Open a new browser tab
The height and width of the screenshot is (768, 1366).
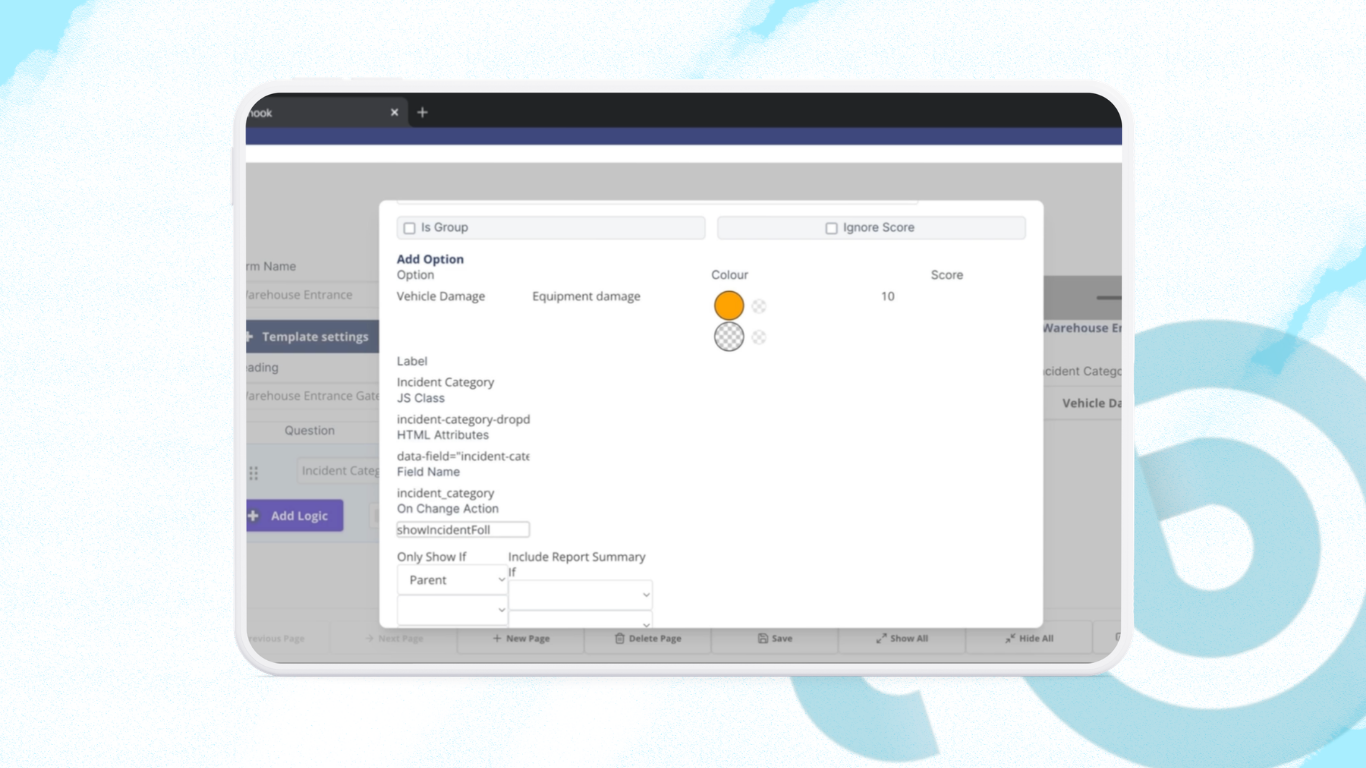pos(422,112)
